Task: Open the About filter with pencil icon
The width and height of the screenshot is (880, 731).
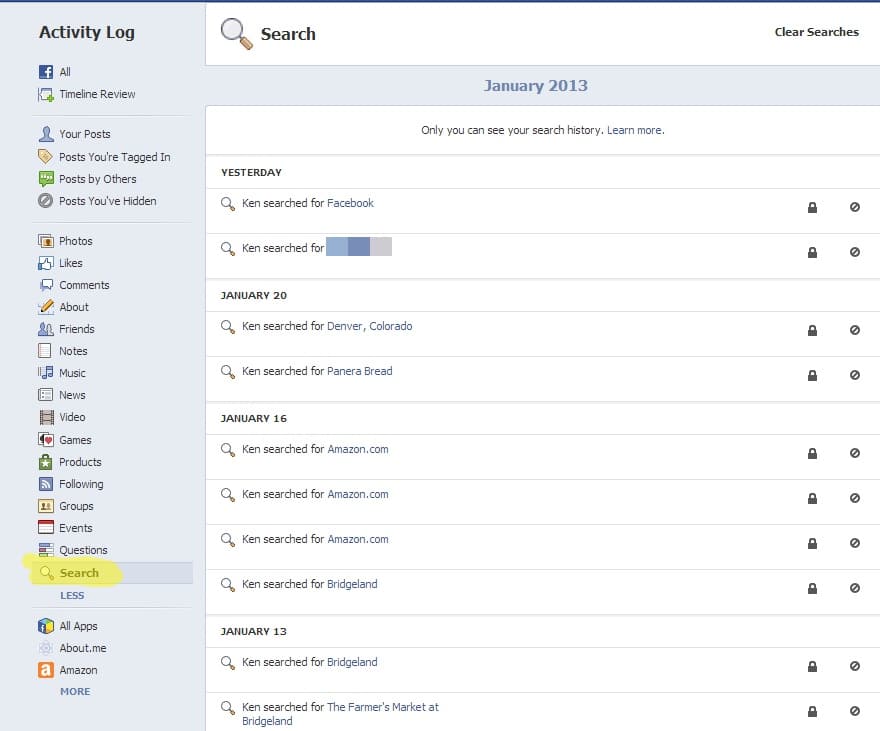Action: (x=63, y=307)
